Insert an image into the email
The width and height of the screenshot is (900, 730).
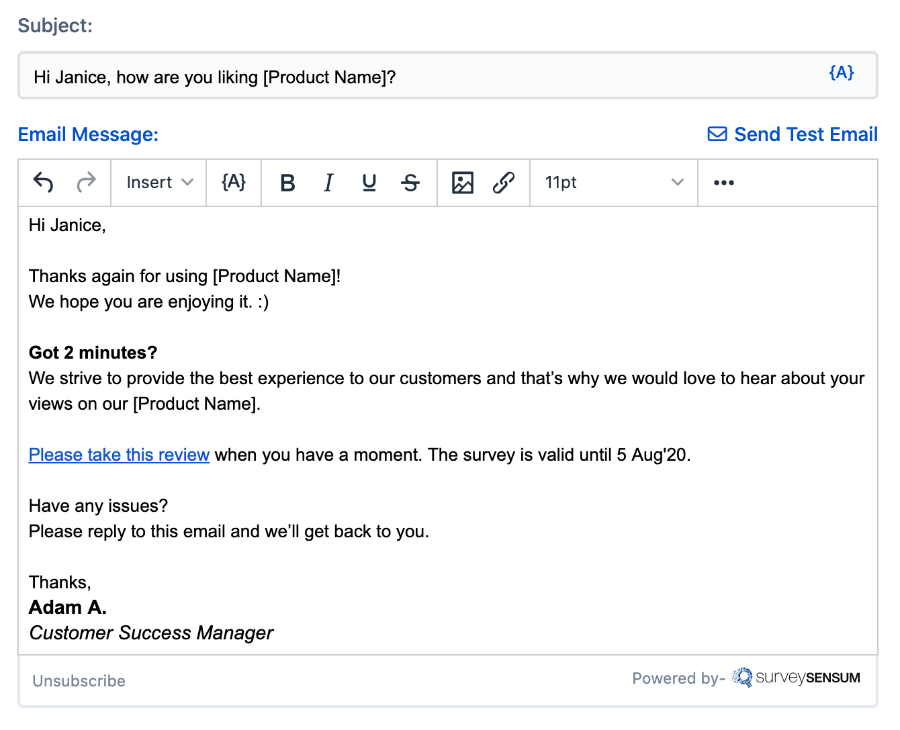pyautogui.click(x=462, y=183)
